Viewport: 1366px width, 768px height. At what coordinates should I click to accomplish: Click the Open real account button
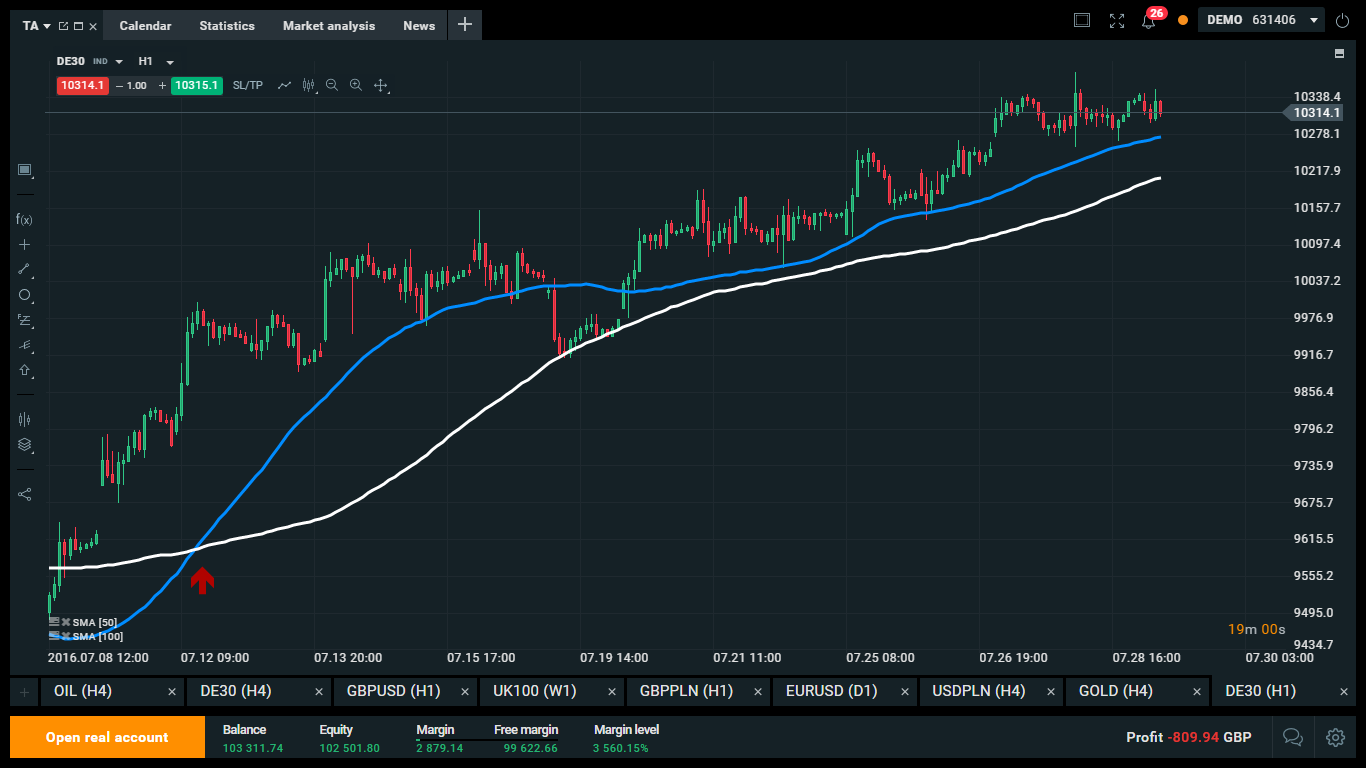[107, 737]
